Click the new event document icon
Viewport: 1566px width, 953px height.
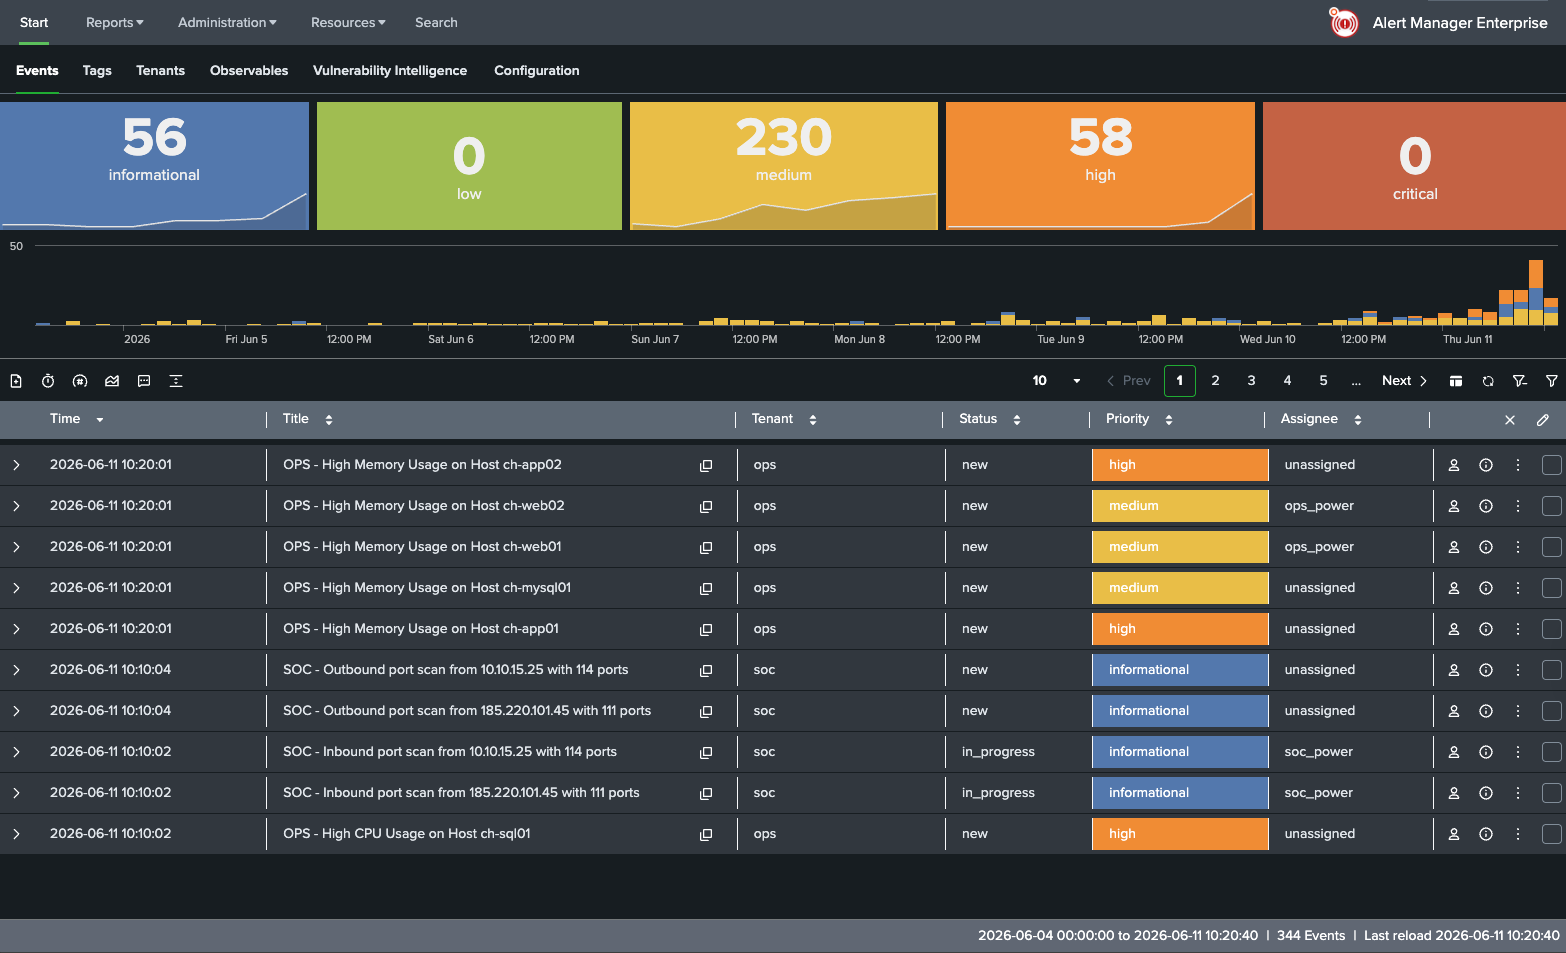(16, 381)
